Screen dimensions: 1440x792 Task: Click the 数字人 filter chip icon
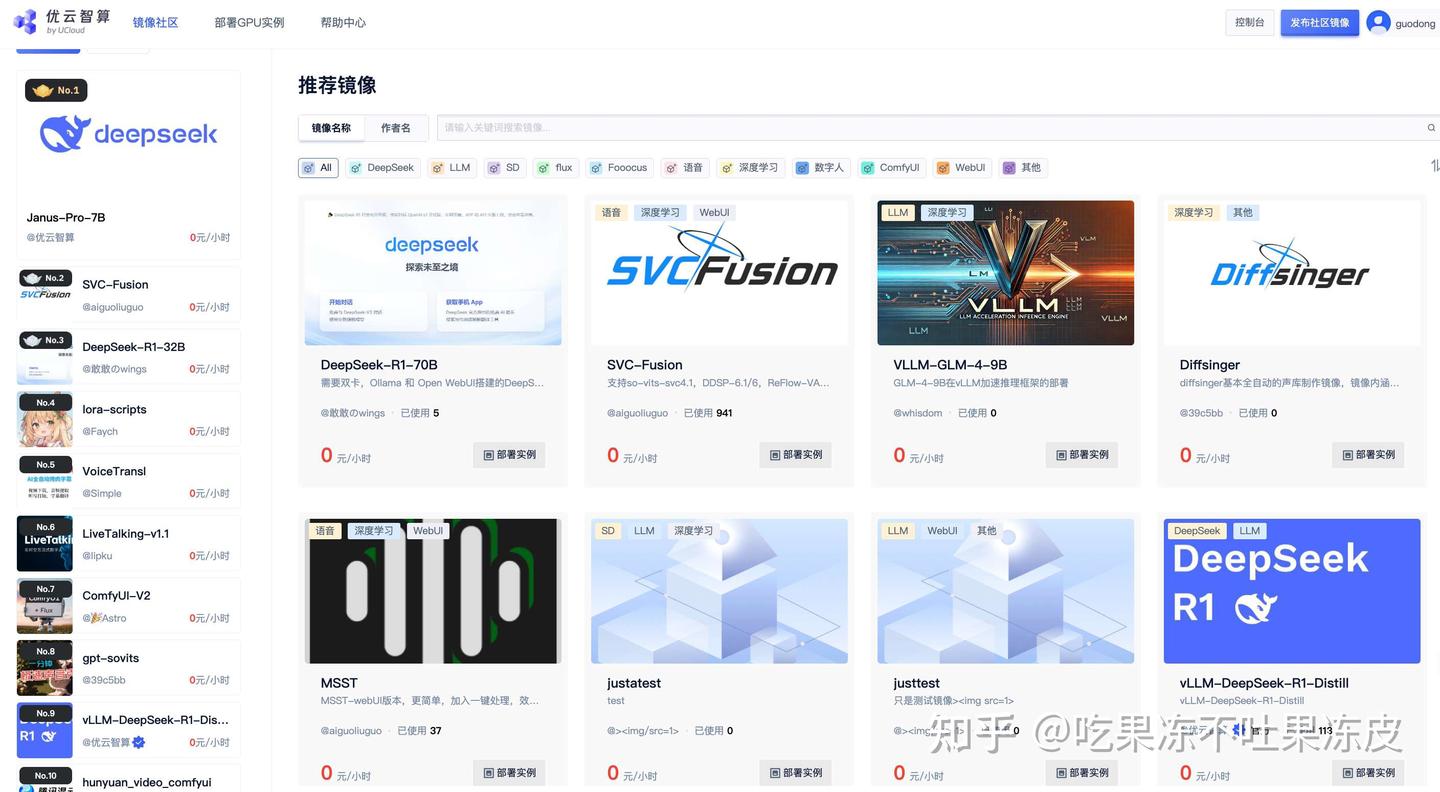pos(801,167)
